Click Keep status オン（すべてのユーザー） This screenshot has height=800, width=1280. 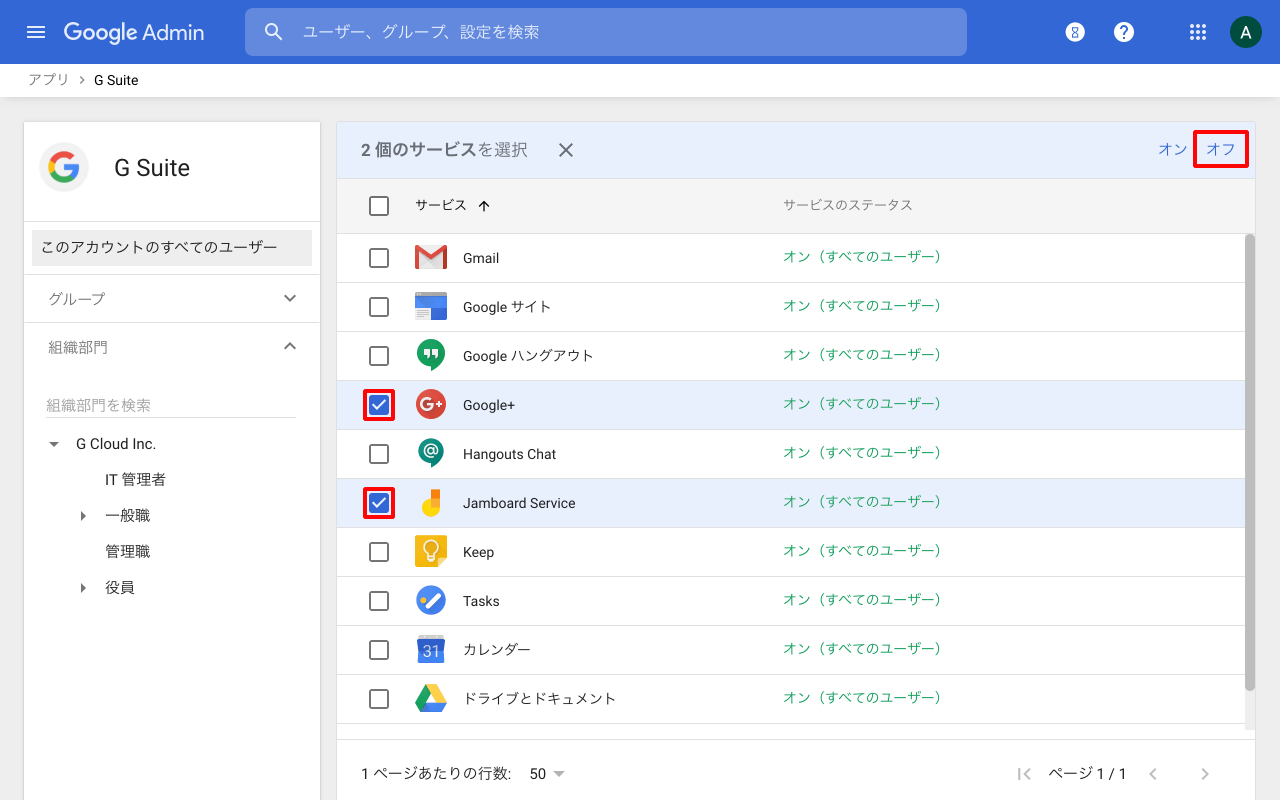coord(862,551)
